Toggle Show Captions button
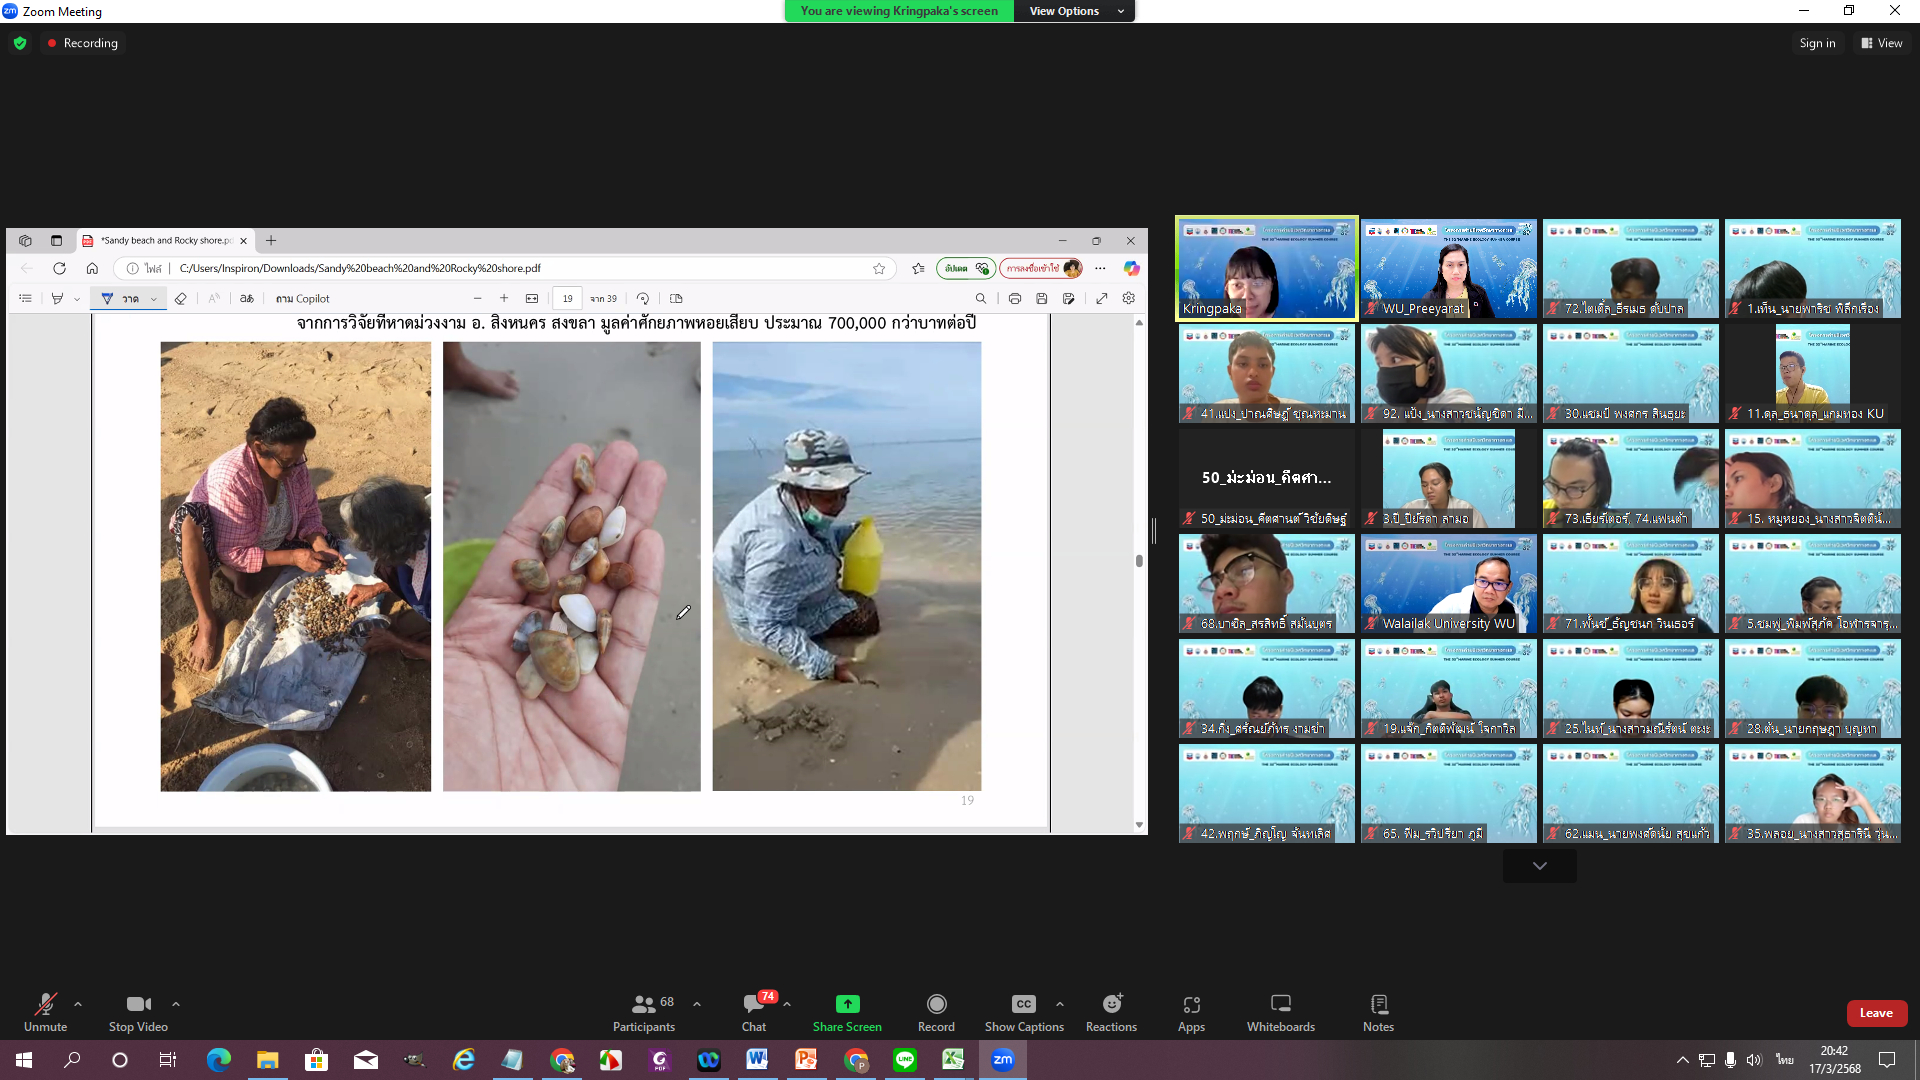1920x1080 pixels. click(x=1023, y=1010)
